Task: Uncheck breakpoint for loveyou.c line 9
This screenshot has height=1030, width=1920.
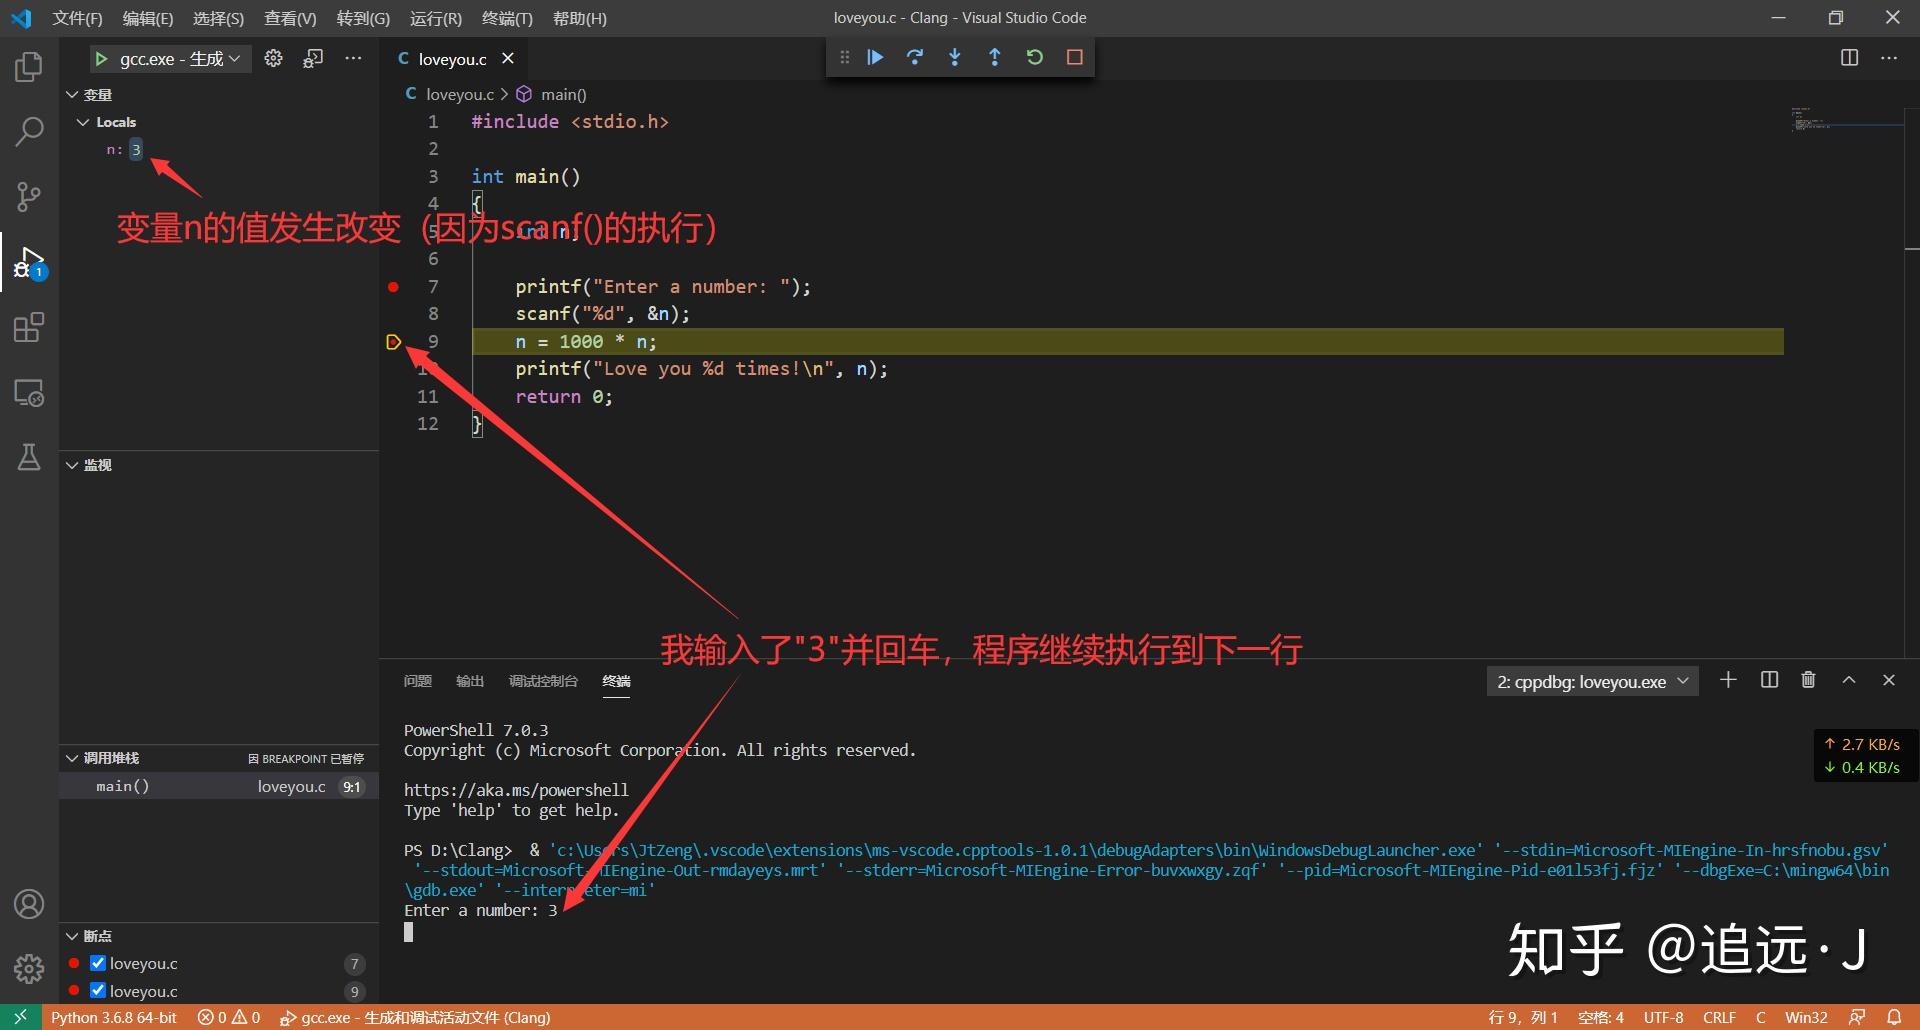Action: point(98,991)
